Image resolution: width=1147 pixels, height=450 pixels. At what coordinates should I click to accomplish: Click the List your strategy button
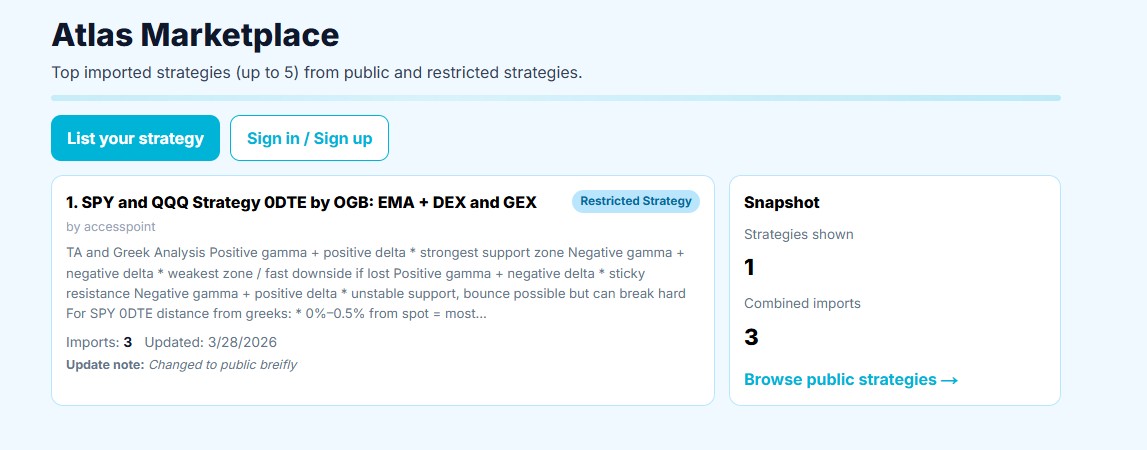(135, 138)
